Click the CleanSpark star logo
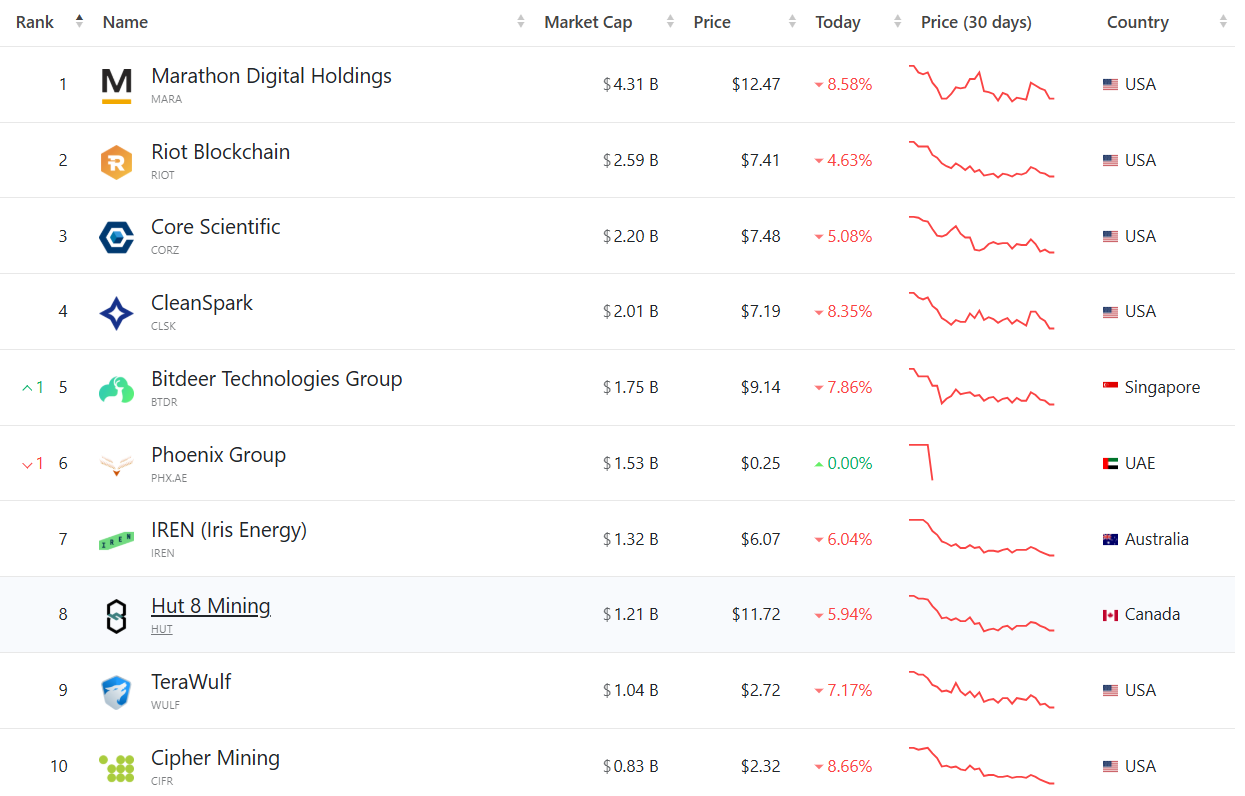 click(x=117, y=313)
